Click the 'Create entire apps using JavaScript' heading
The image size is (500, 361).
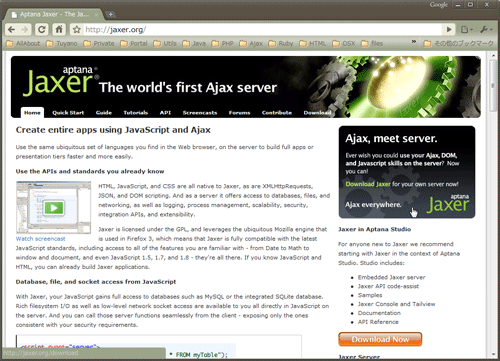[x=113, y=130]
